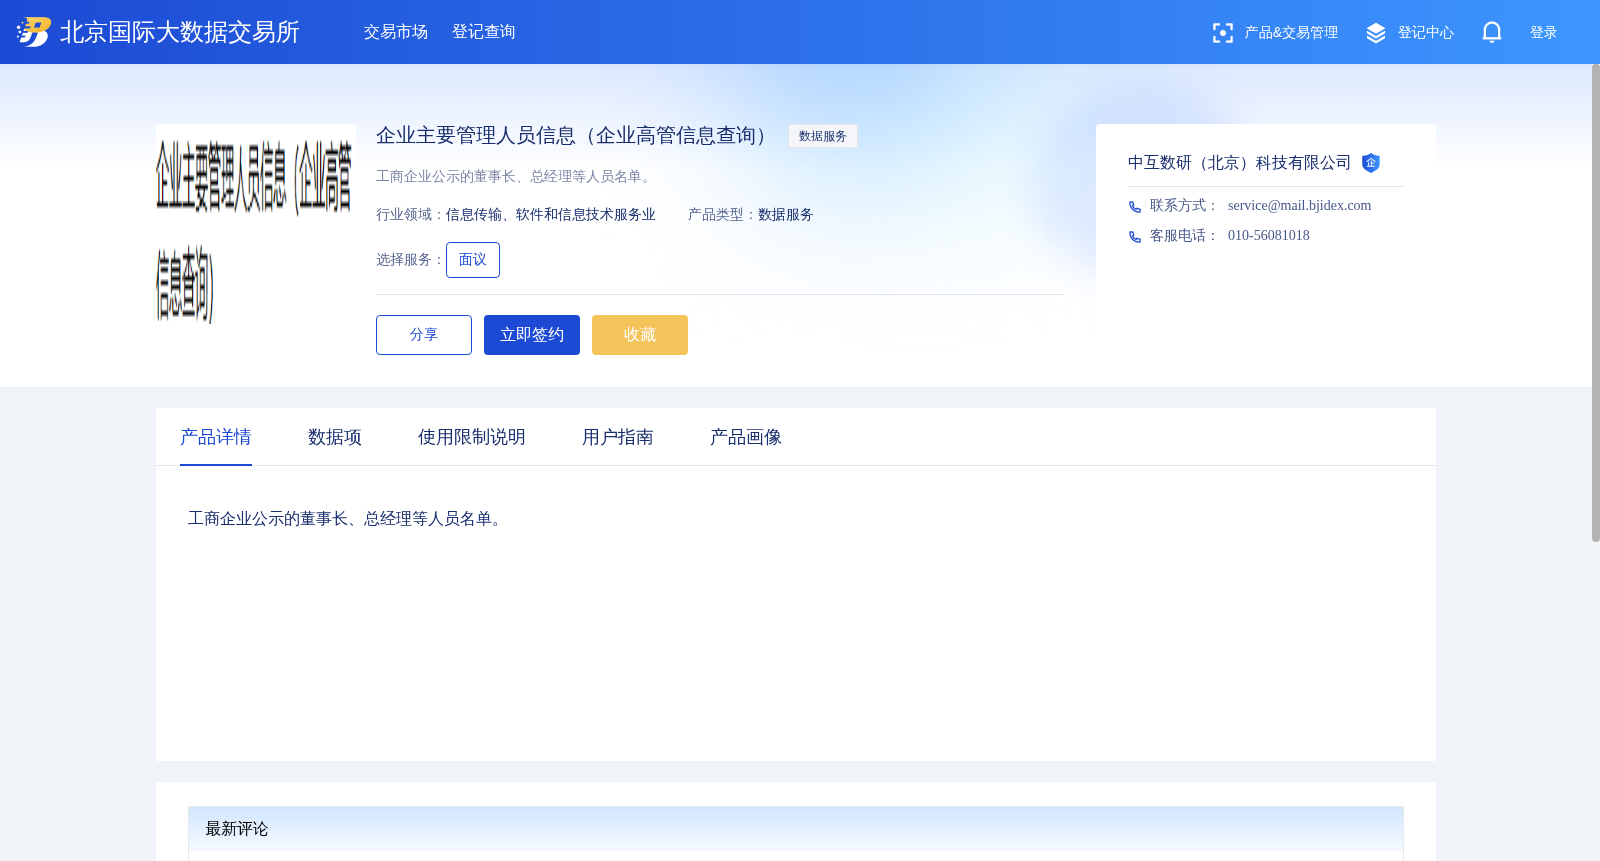The height and width of the screenshot is (861, 1600).
Task: Open 交易市场 menu
Action: point(396,32)
